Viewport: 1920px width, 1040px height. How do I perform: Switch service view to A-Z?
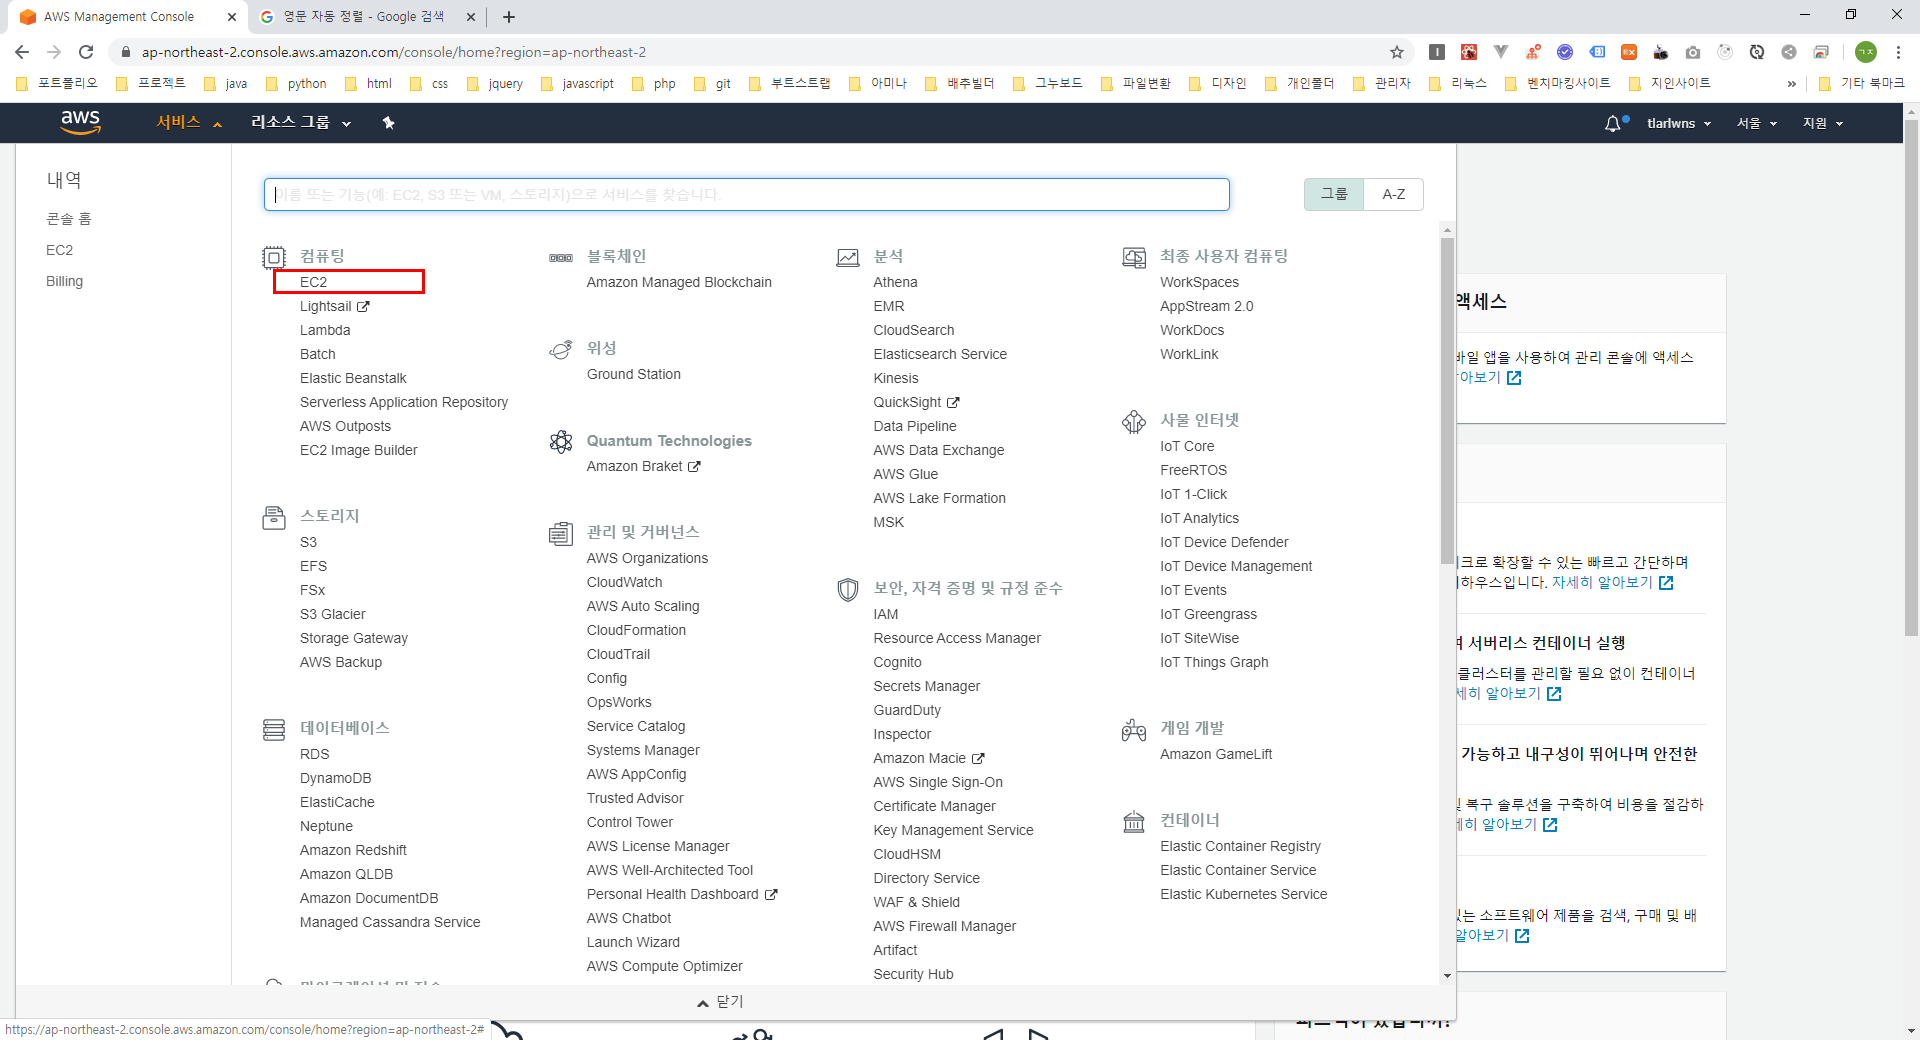tap(1394, 194)
